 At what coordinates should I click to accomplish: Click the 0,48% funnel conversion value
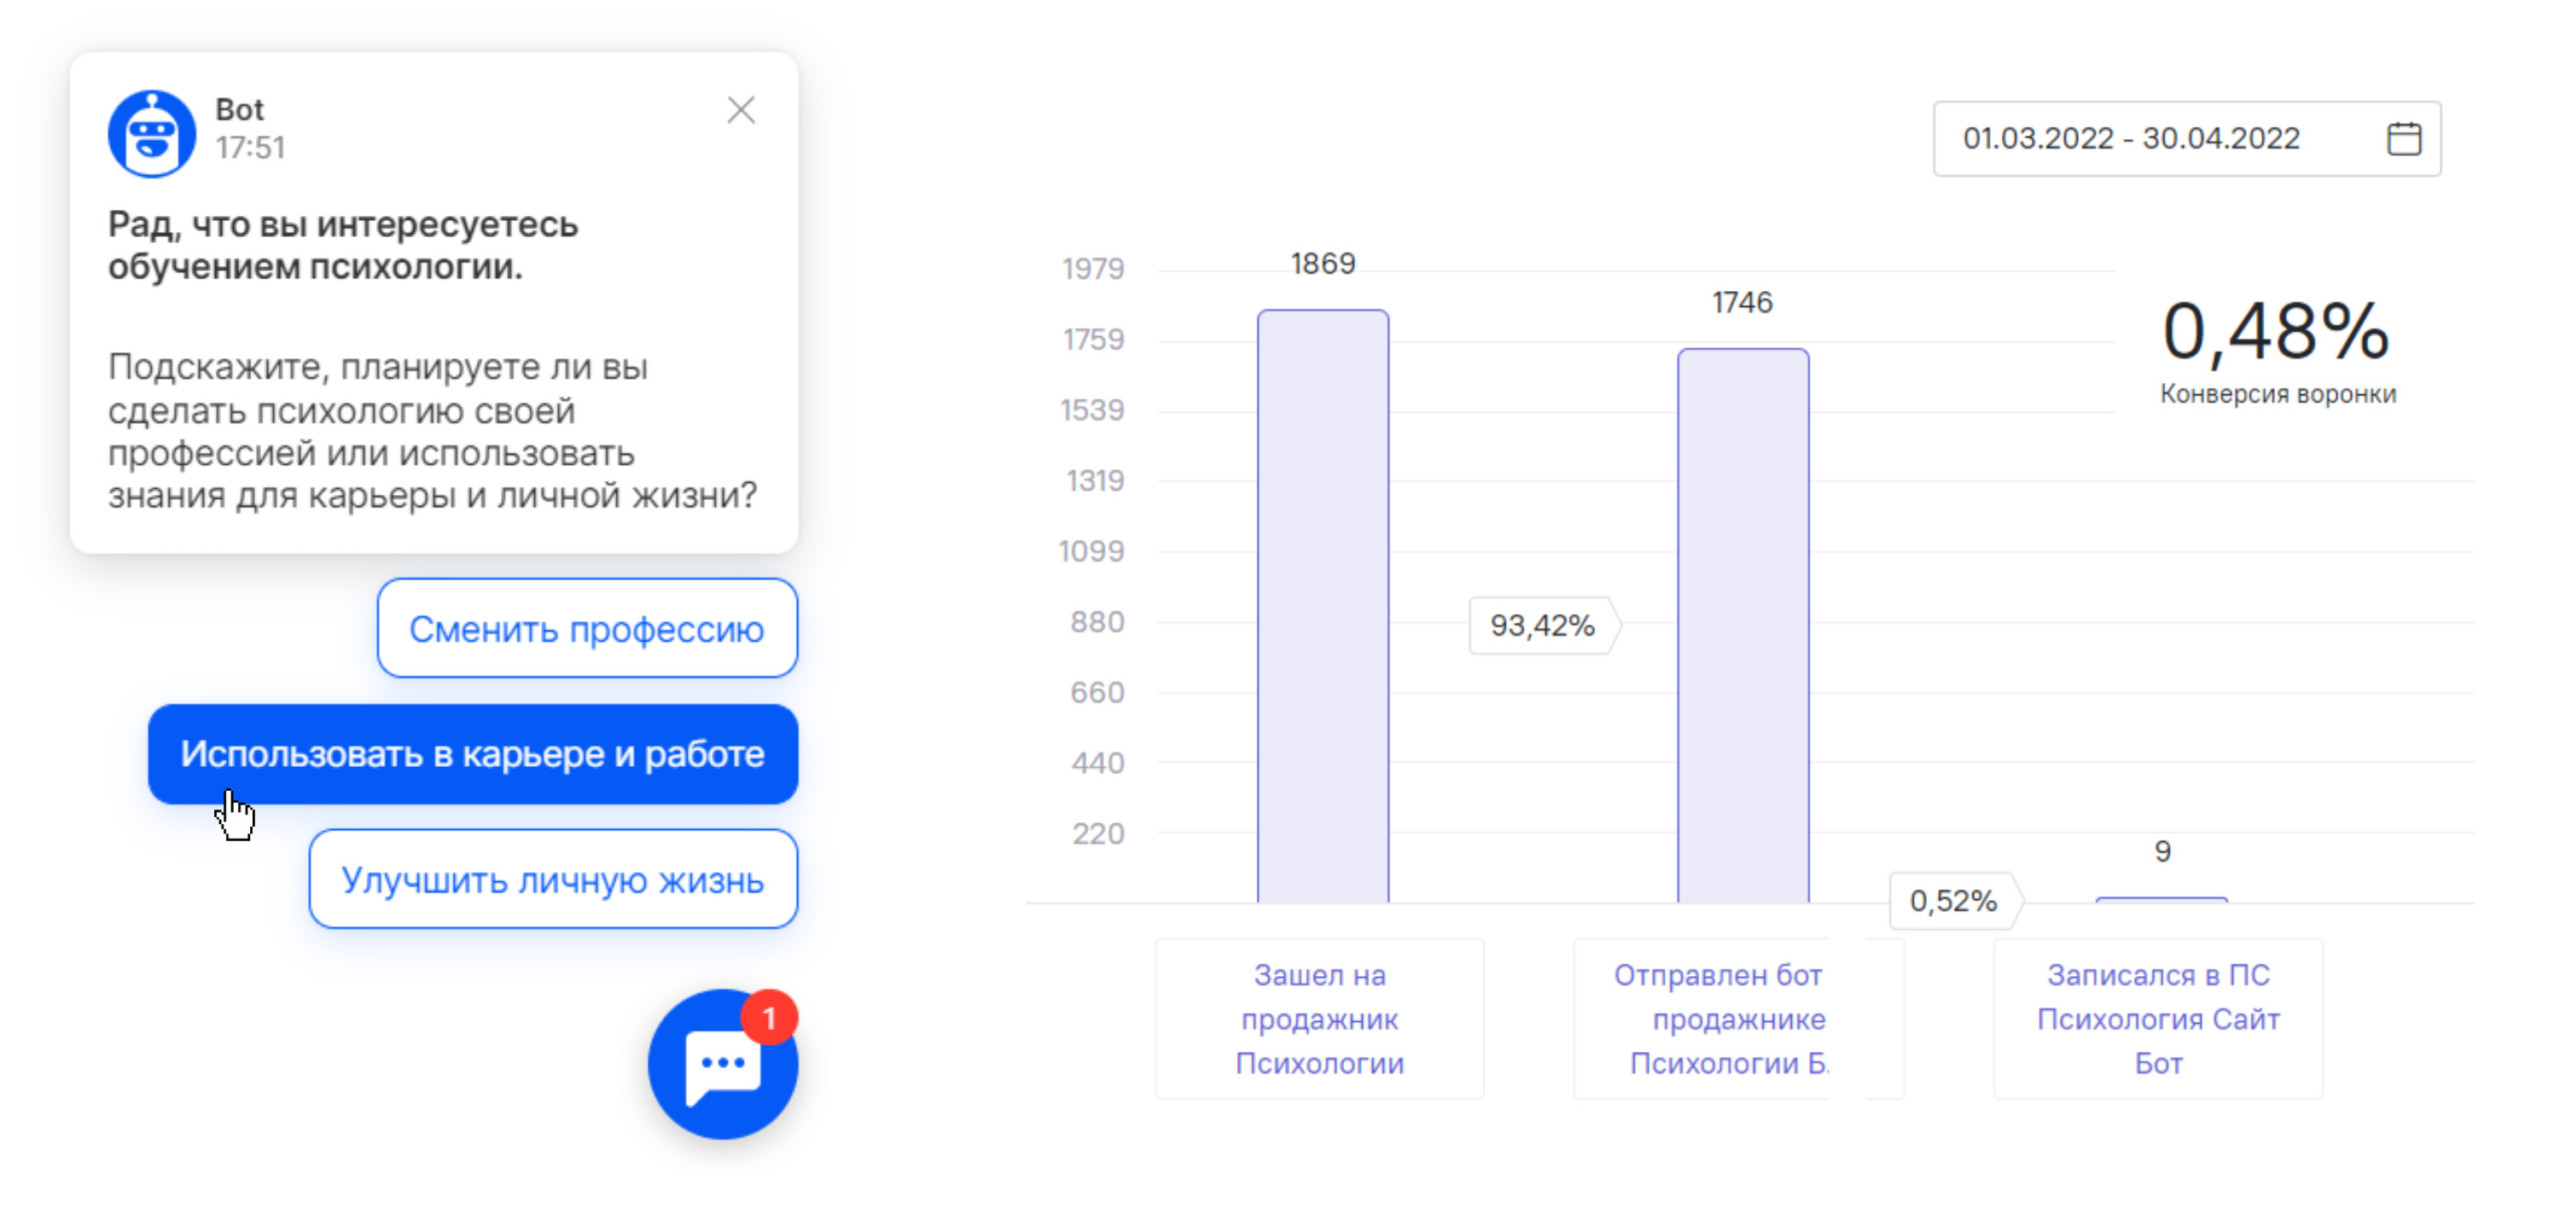[2276, 331]
